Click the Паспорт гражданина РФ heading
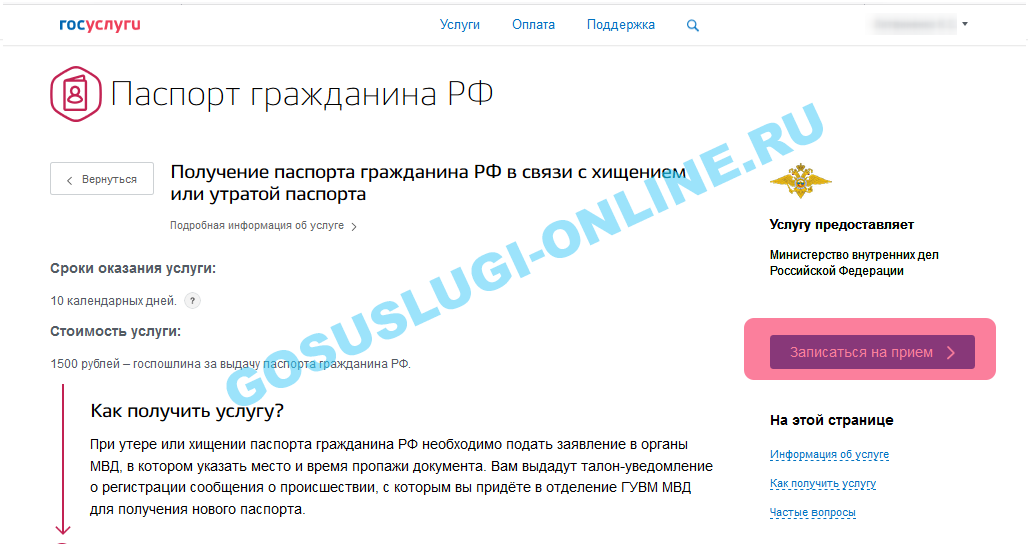This screenshot has width=1028, height=544. 302,94
